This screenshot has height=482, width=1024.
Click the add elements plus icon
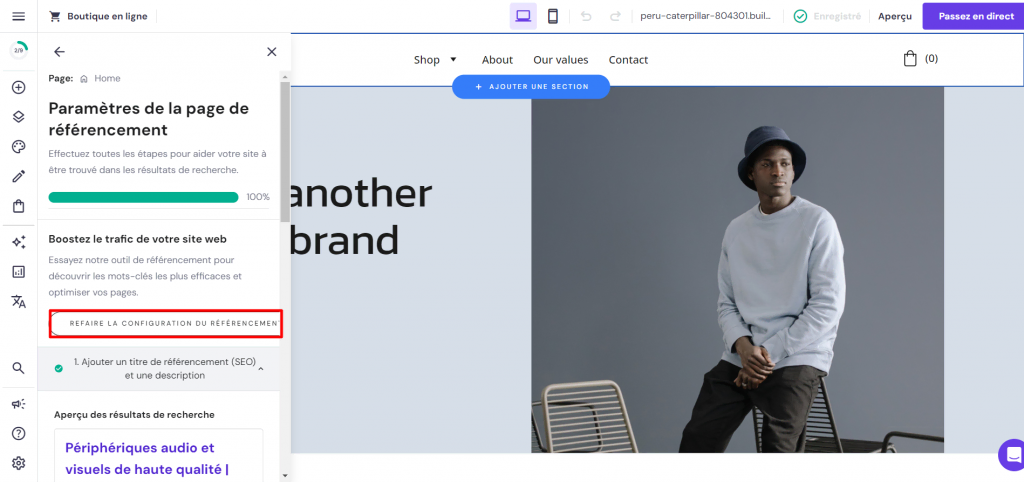pyautogui.click(x=18, y=88)
